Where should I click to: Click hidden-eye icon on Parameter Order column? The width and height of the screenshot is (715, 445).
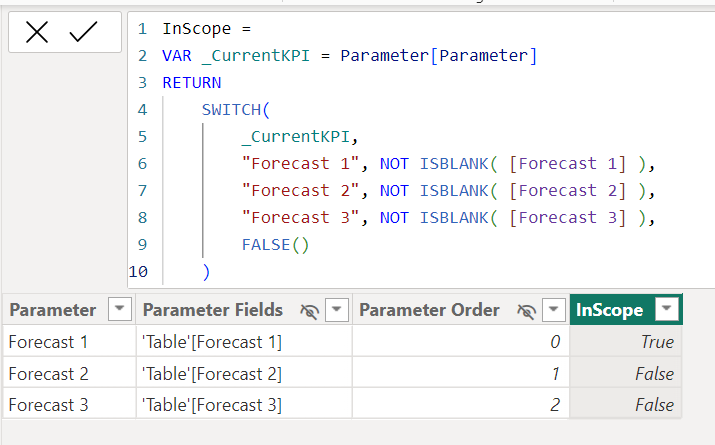(527, 311)
